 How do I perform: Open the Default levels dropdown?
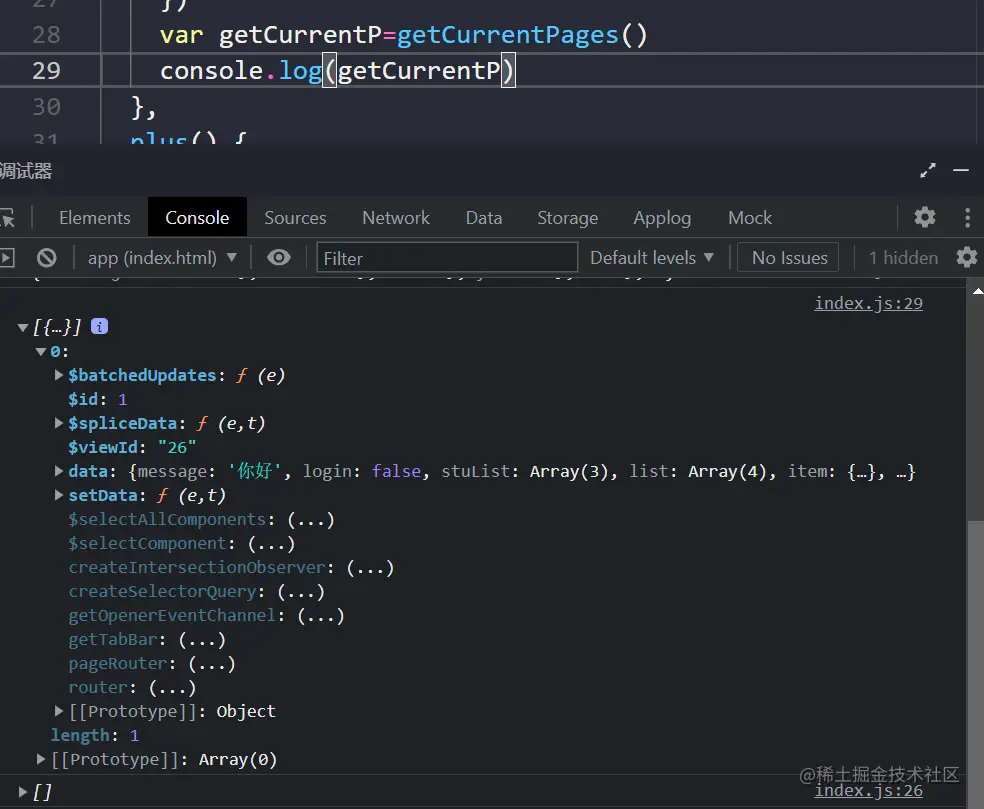[651, 258]
